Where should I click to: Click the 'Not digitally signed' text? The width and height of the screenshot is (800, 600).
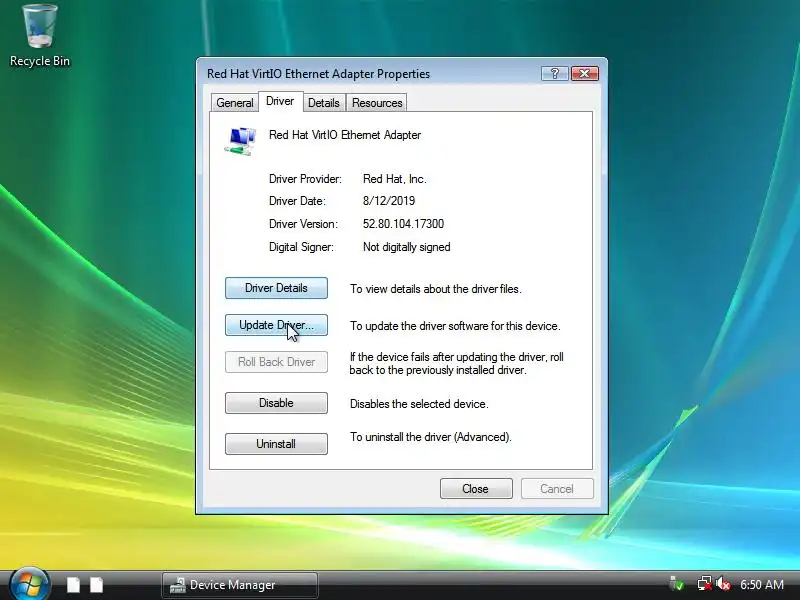click(x=407, y=247)
